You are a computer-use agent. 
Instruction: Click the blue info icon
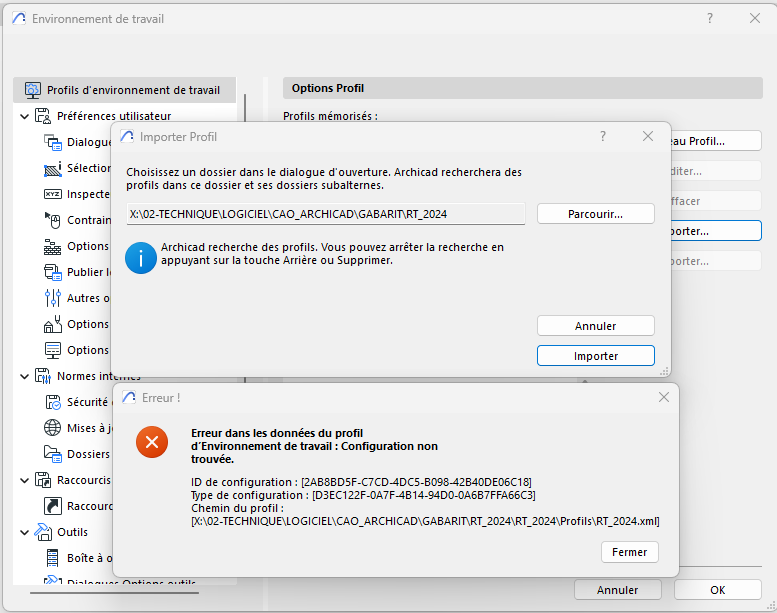tap(141, 258)
